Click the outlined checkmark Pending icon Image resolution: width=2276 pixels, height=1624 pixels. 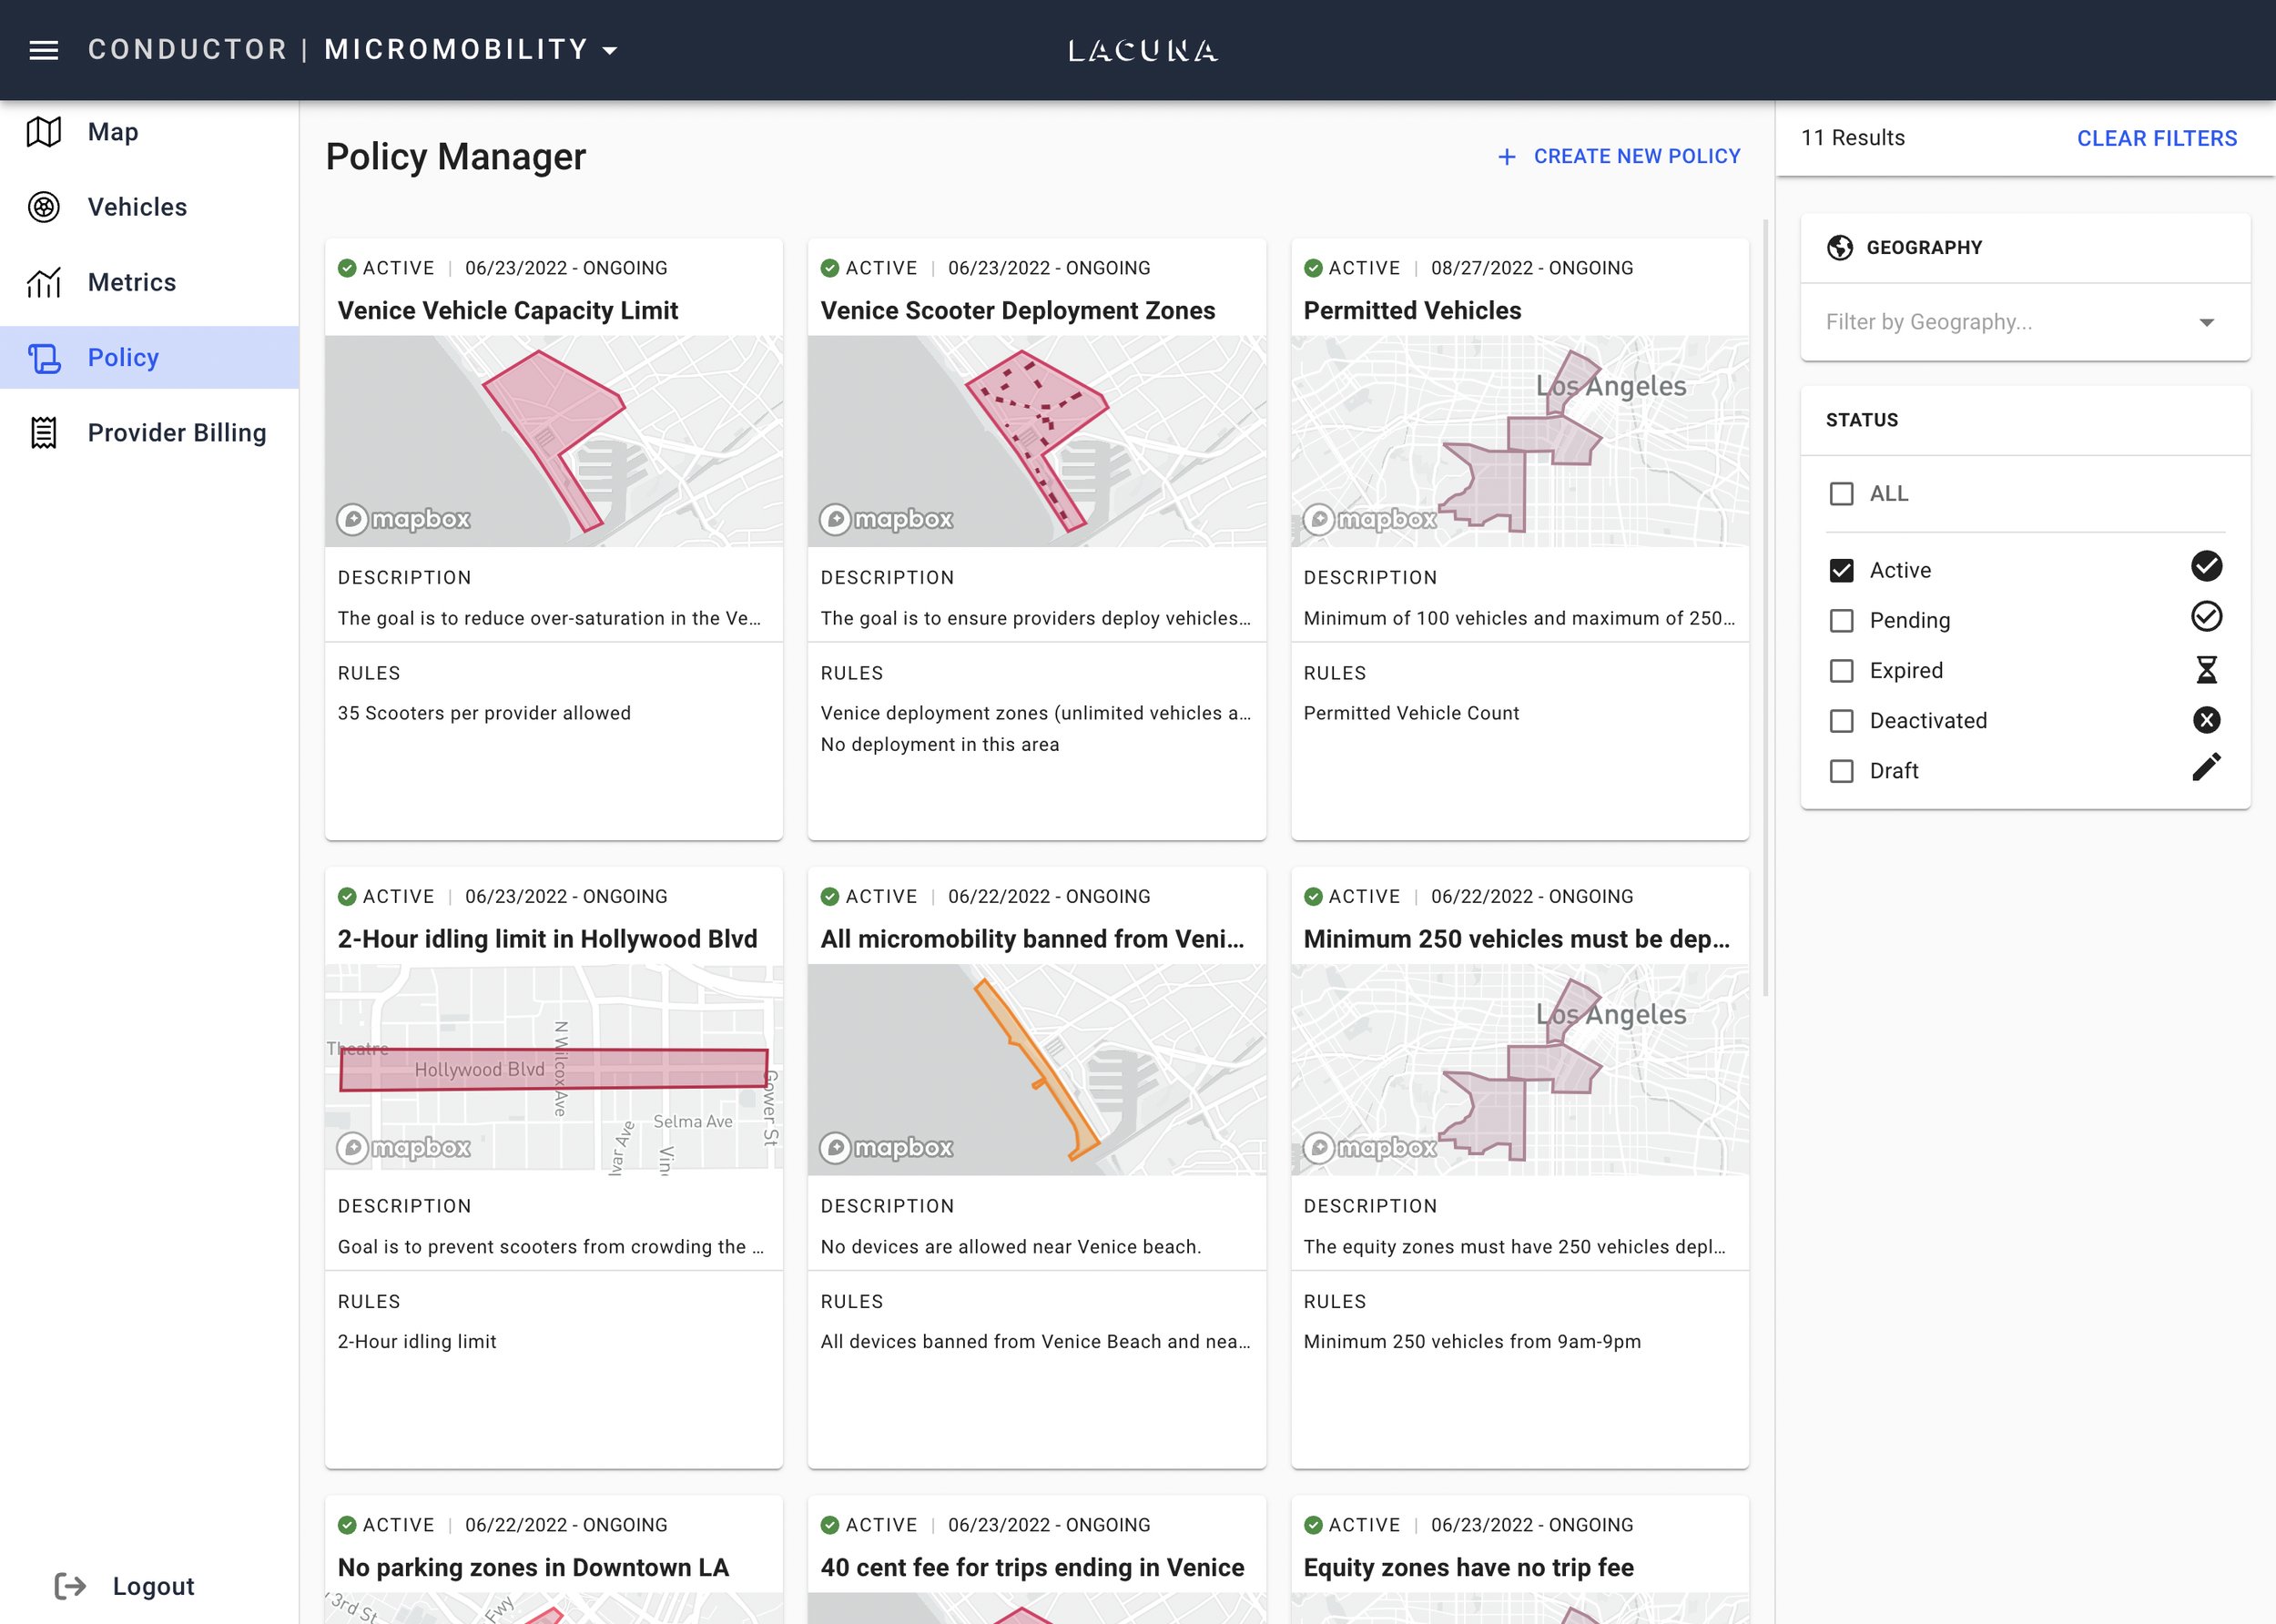point(2206,616)
